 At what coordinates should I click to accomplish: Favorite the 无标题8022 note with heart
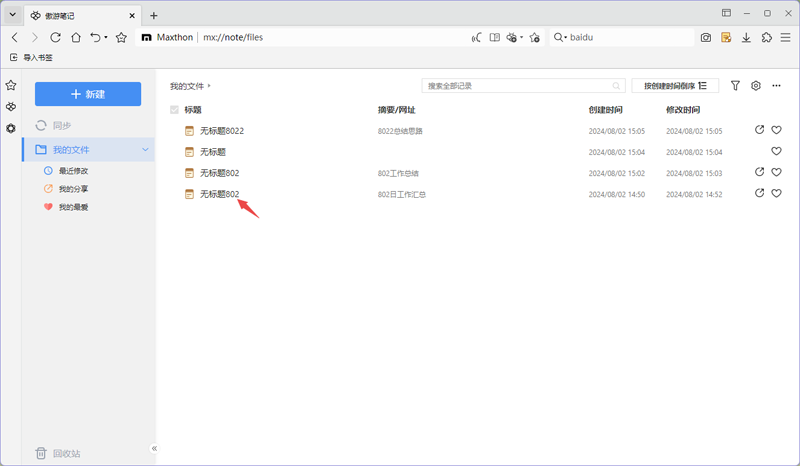776,130
